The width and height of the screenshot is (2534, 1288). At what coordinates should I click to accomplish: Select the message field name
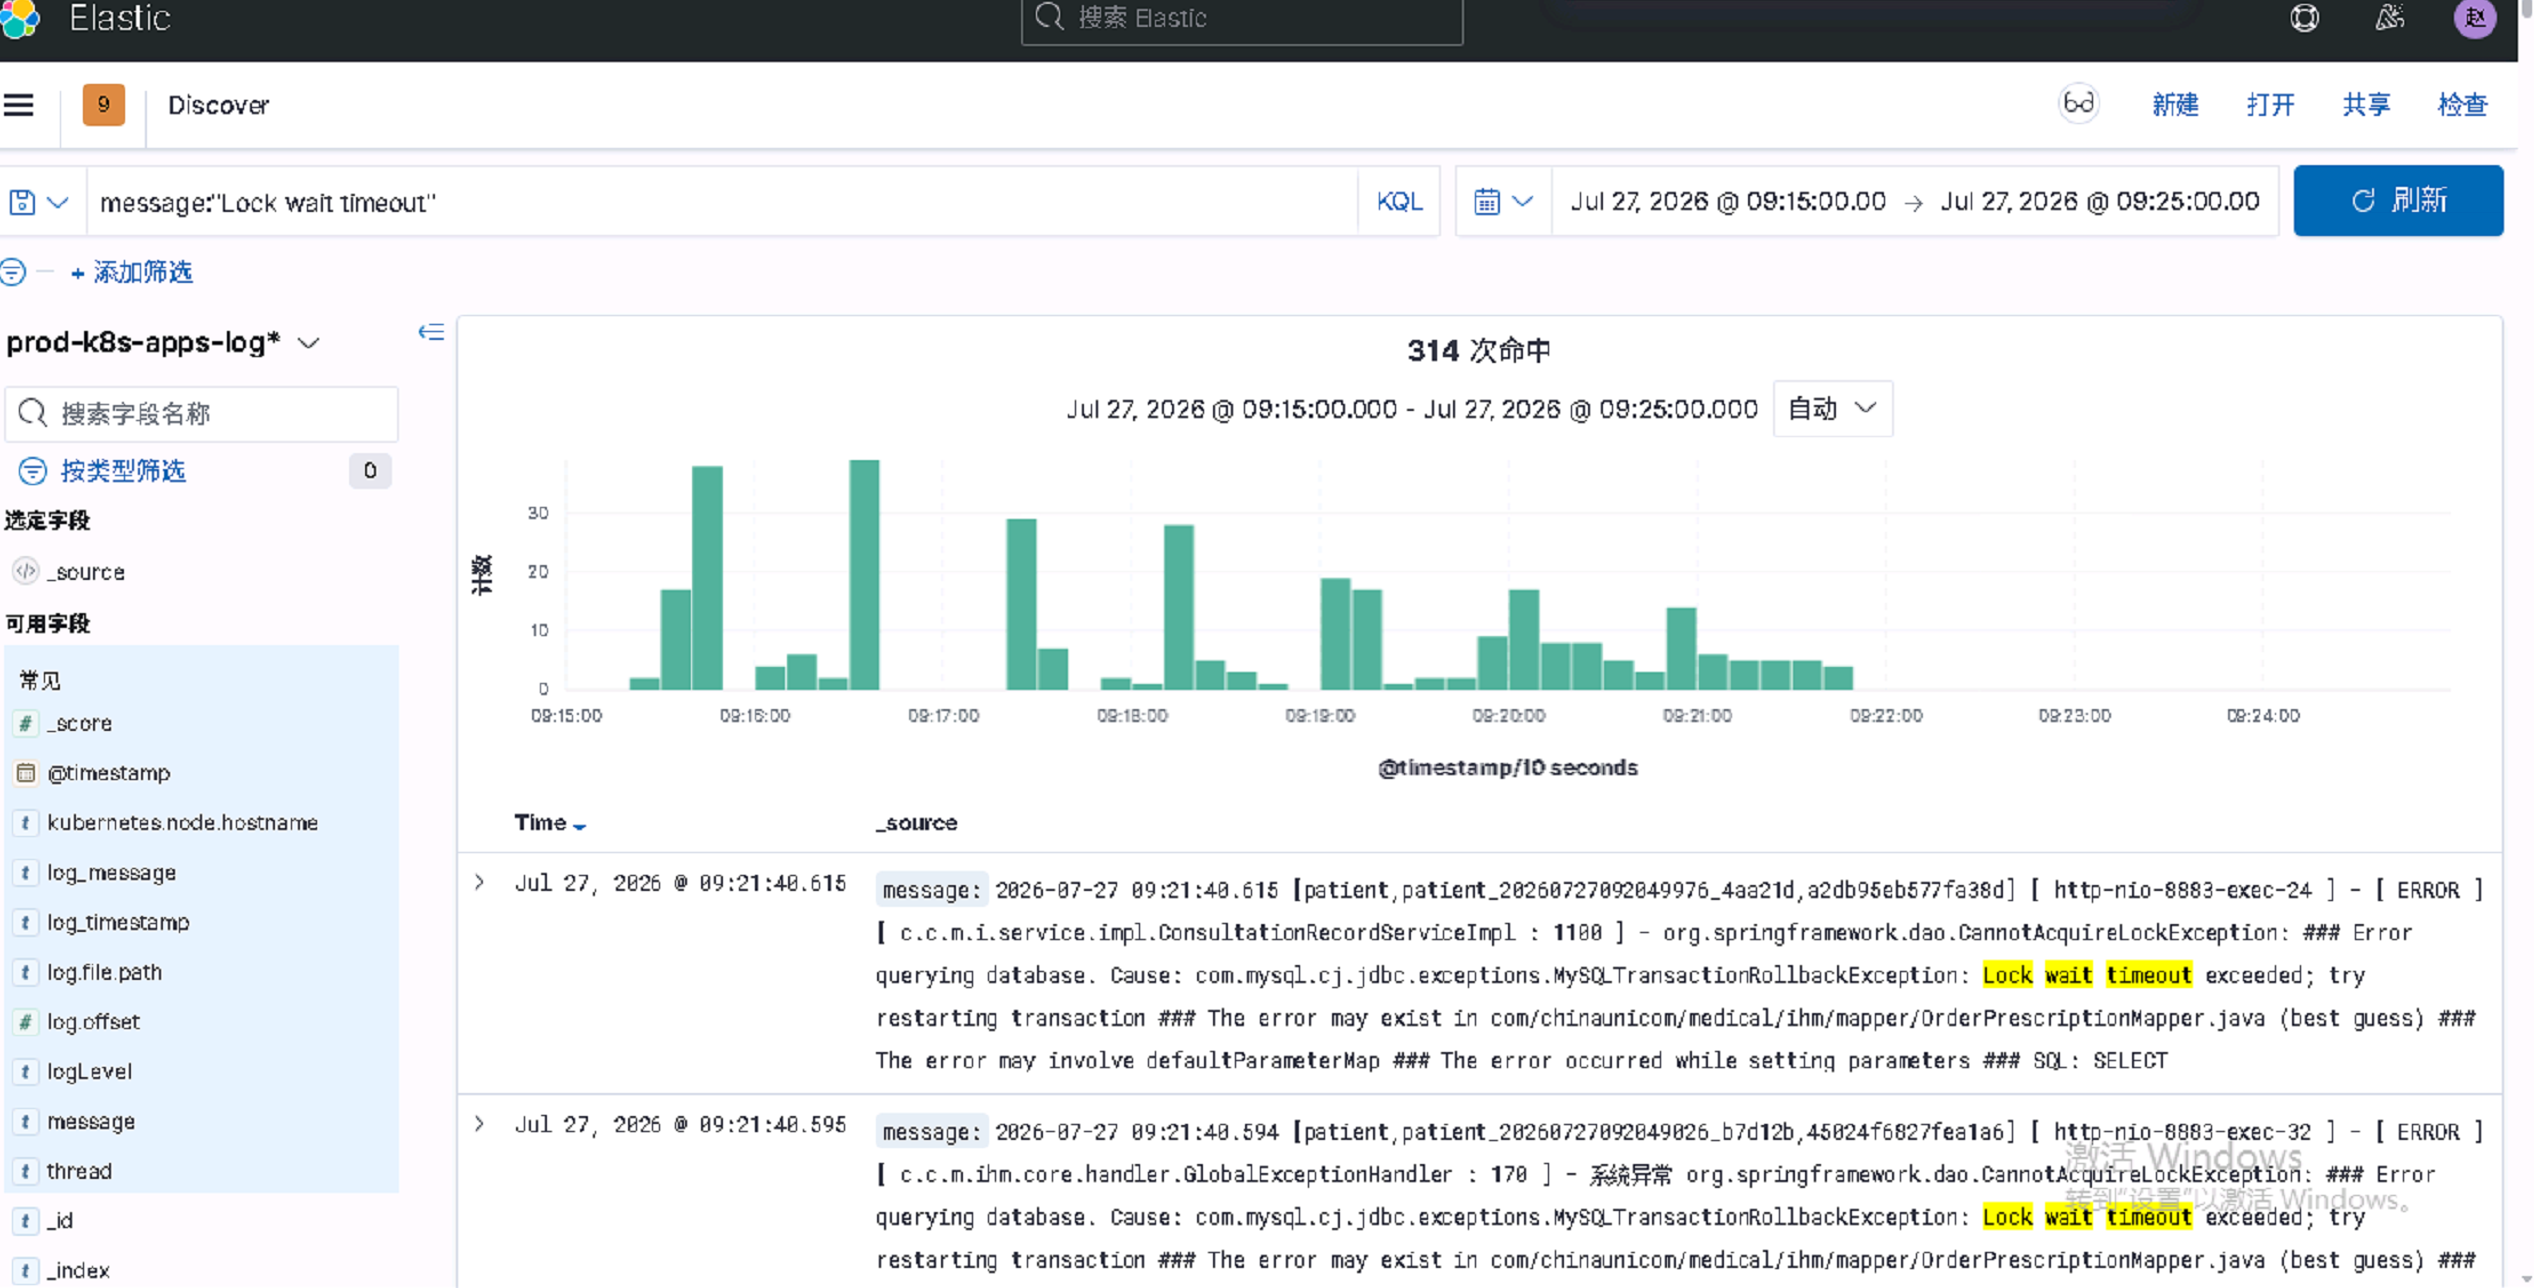91,1122
